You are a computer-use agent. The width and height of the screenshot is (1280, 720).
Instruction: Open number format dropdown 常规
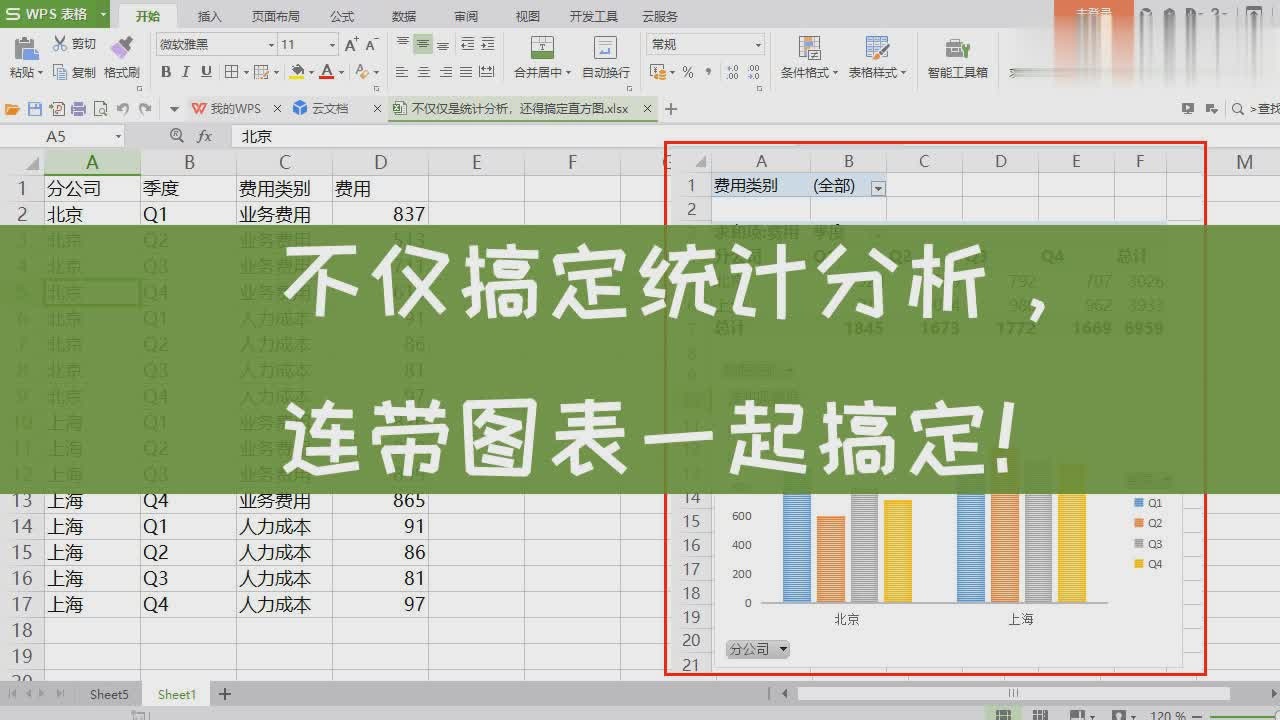point(707,44)
